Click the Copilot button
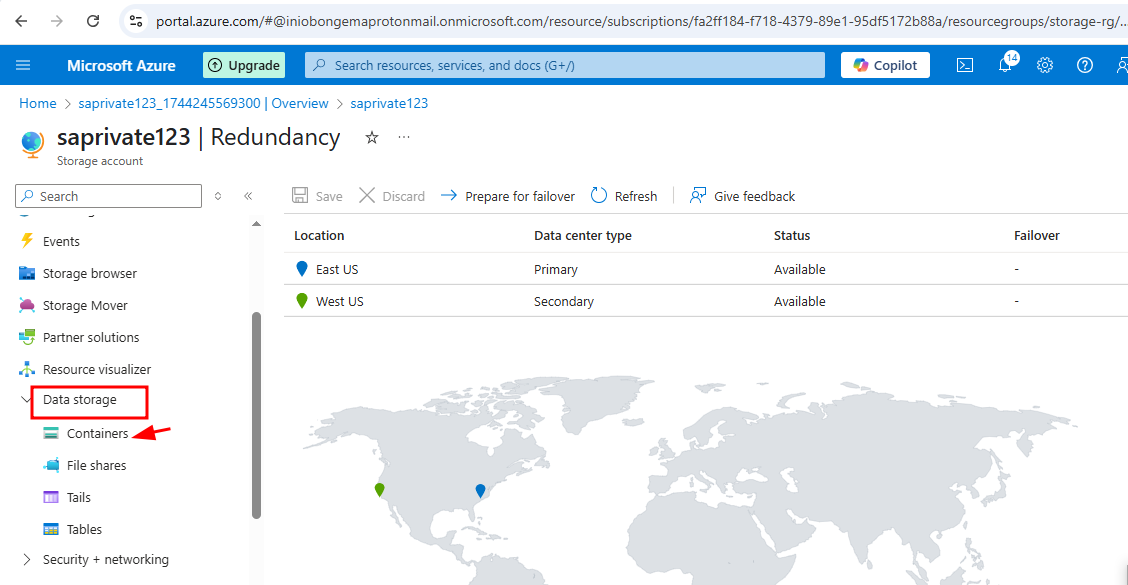The height and width of the screenshot is (585, 1128). coord(885,65)
